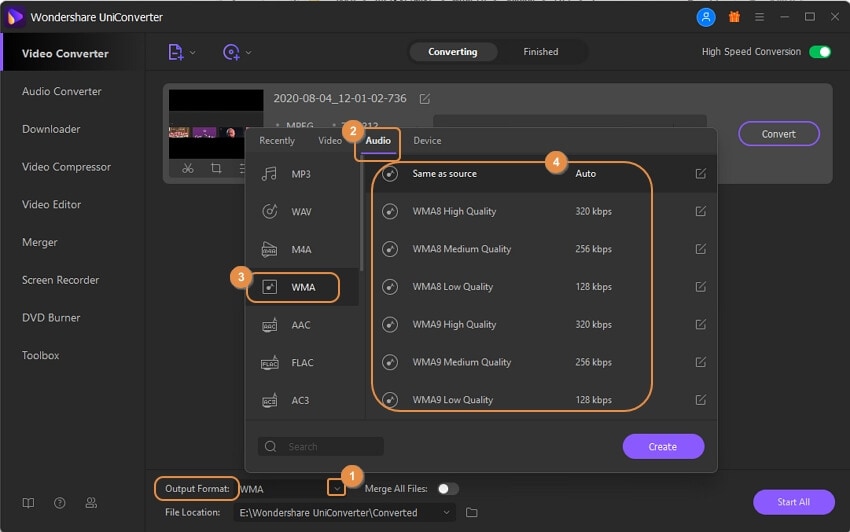Choose WMA8 Low Quality preset
850x532 pixels.
coord(540,287)
